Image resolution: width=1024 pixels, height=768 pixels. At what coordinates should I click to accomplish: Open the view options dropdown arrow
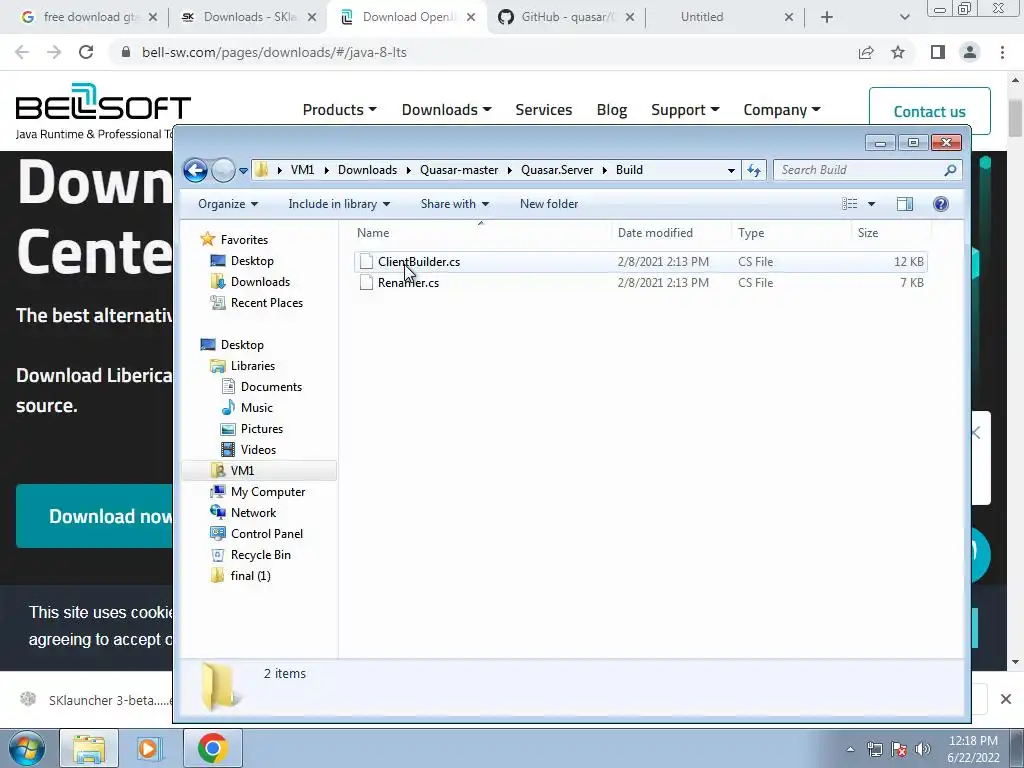coord(871,204)
